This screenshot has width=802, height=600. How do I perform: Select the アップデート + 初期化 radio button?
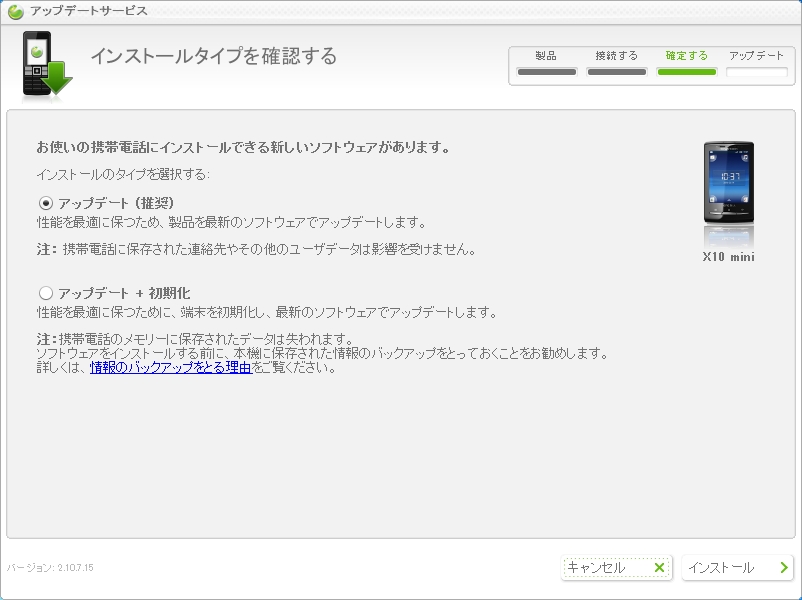tap(45, 293)
